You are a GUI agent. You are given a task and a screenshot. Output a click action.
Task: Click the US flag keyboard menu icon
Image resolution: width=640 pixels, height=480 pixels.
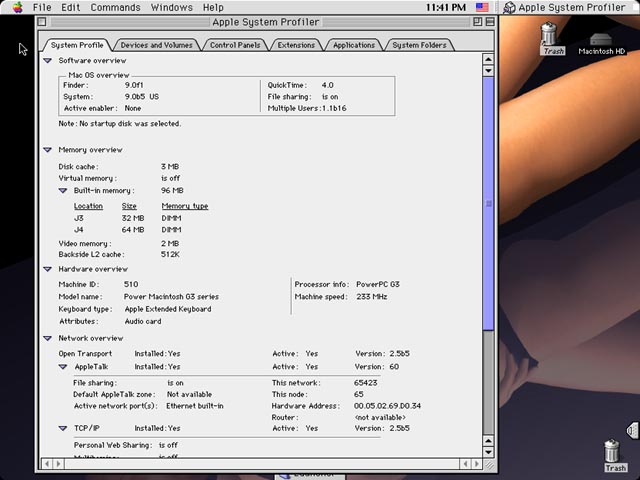pyautogui.click(x=482, y=7)
